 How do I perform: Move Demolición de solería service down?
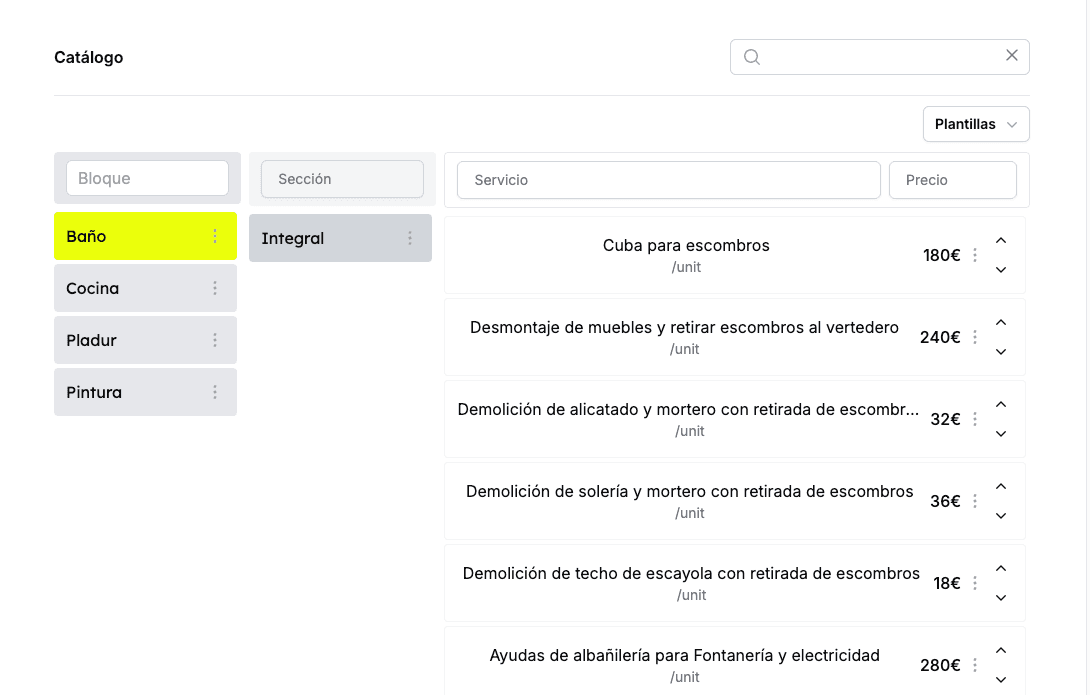1001,515
